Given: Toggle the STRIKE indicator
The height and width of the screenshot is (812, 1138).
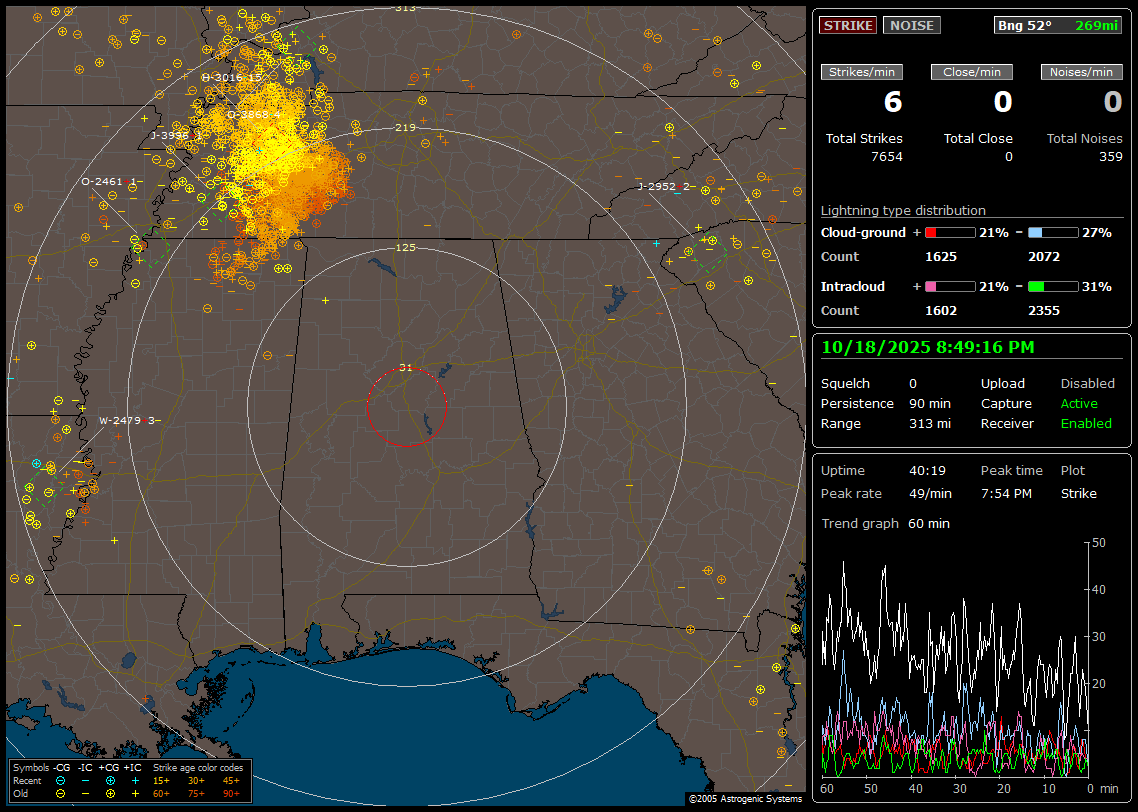Looking at the screenshot, I should [848, 26].
